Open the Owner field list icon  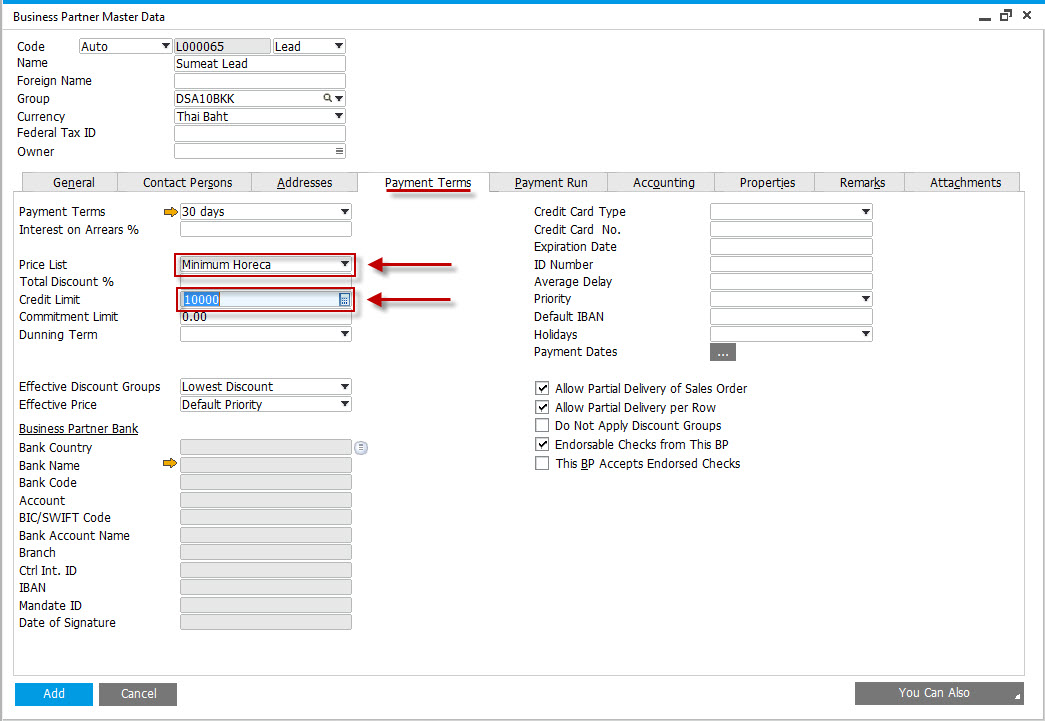click(339, 151)
